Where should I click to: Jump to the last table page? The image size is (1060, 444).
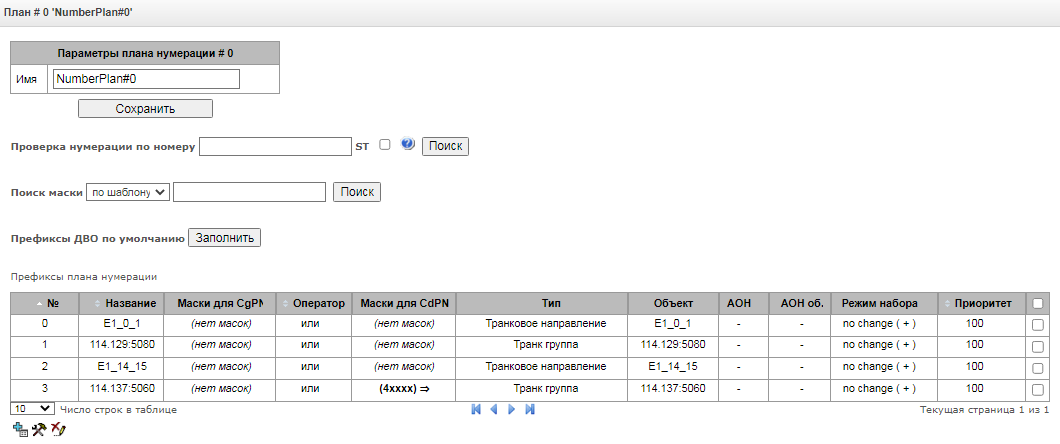coord(529,409)
